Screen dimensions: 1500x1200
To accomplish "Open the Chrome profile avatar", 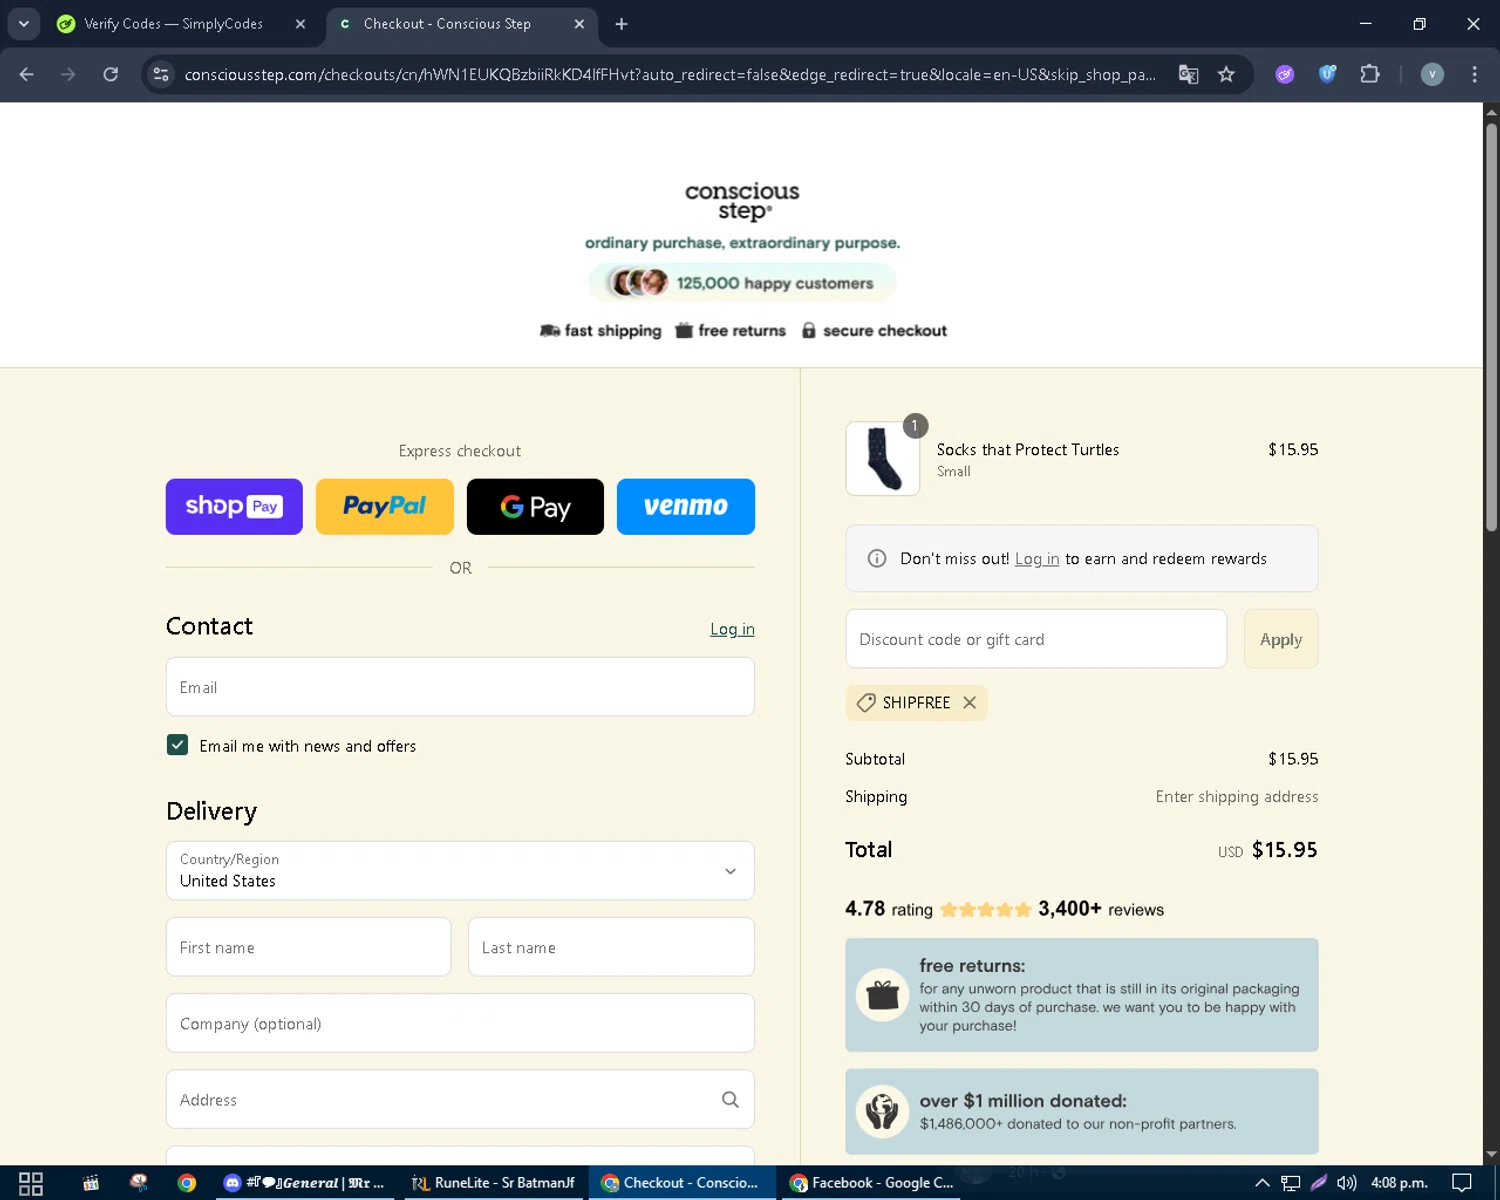I will click(x=1432, y=74).
